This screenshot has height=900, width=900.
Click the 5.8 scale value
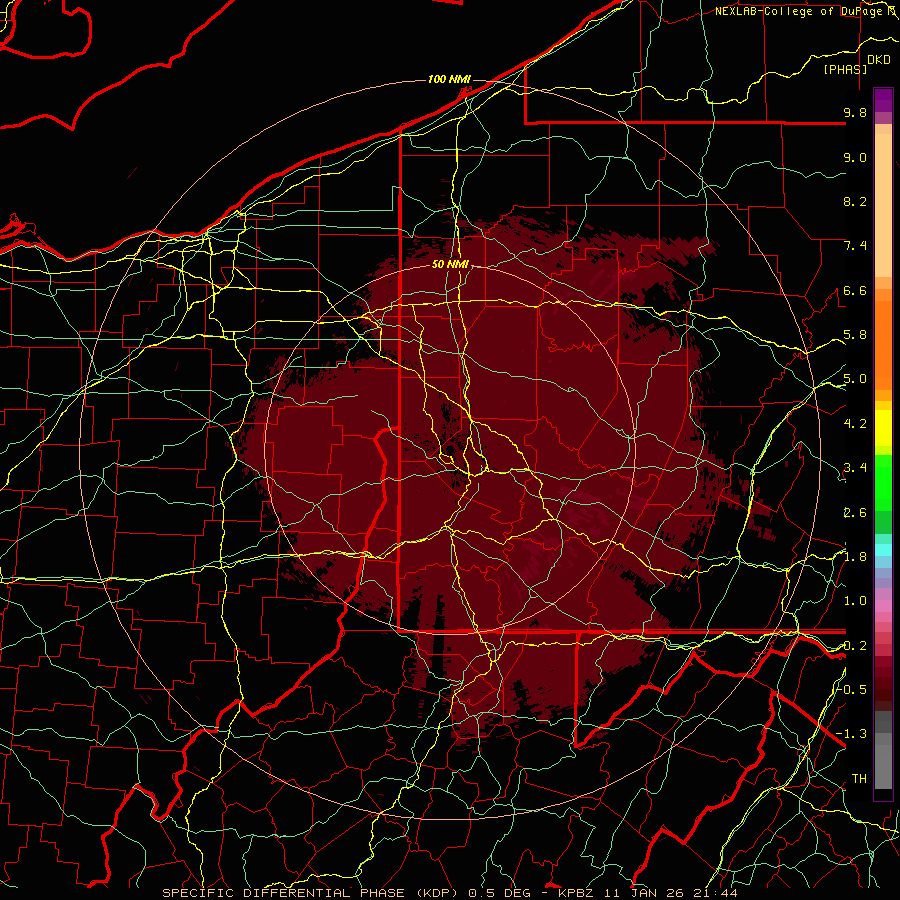[x=855, y=335]
